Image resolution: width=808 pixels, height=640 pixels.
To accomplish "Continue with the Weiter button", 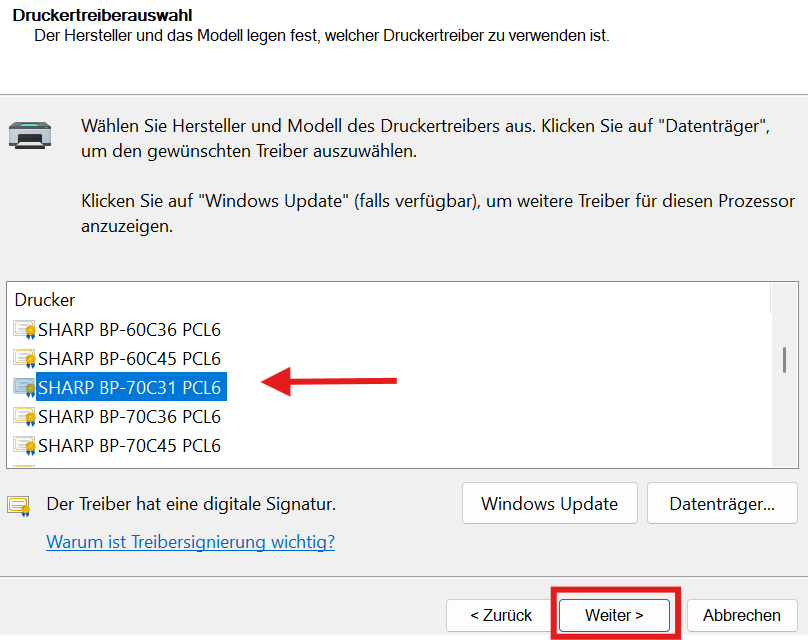I will [x=614, y=615].
